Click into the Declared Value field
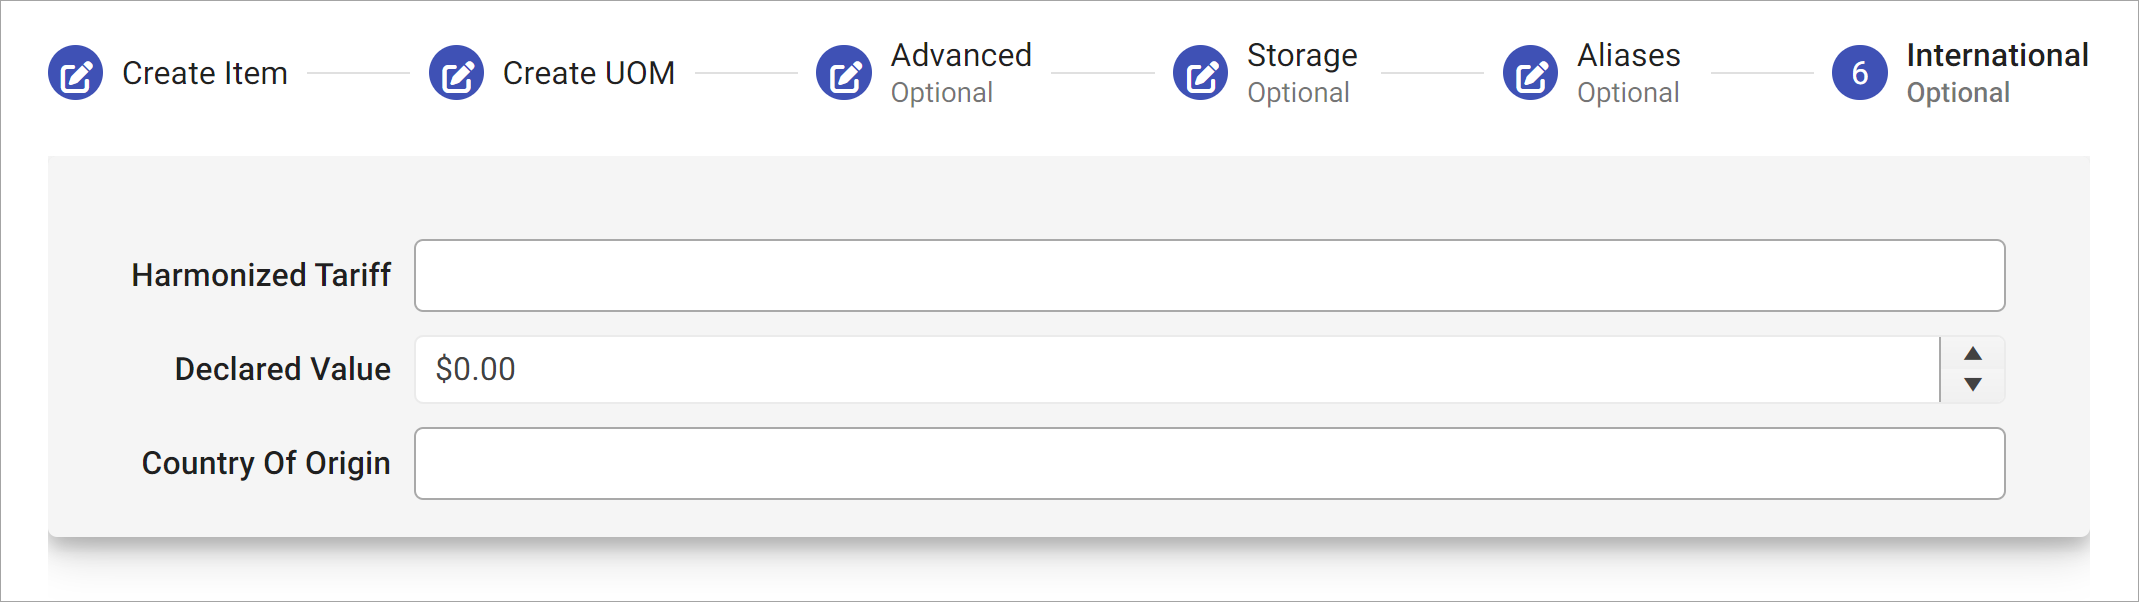Screen dimensions: 2139x602 [x=1176, y=369]
